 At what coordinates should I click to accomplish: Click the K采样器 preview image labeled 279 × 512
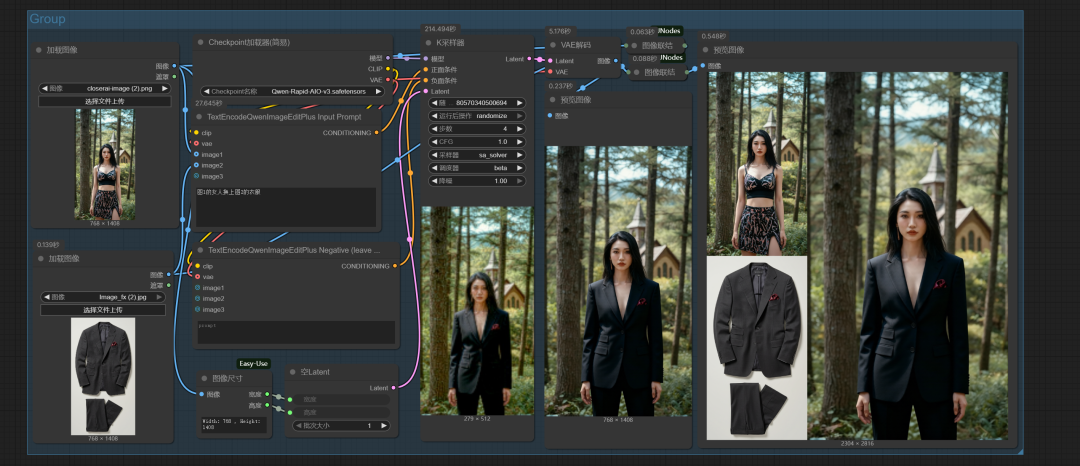click(477, 310)
